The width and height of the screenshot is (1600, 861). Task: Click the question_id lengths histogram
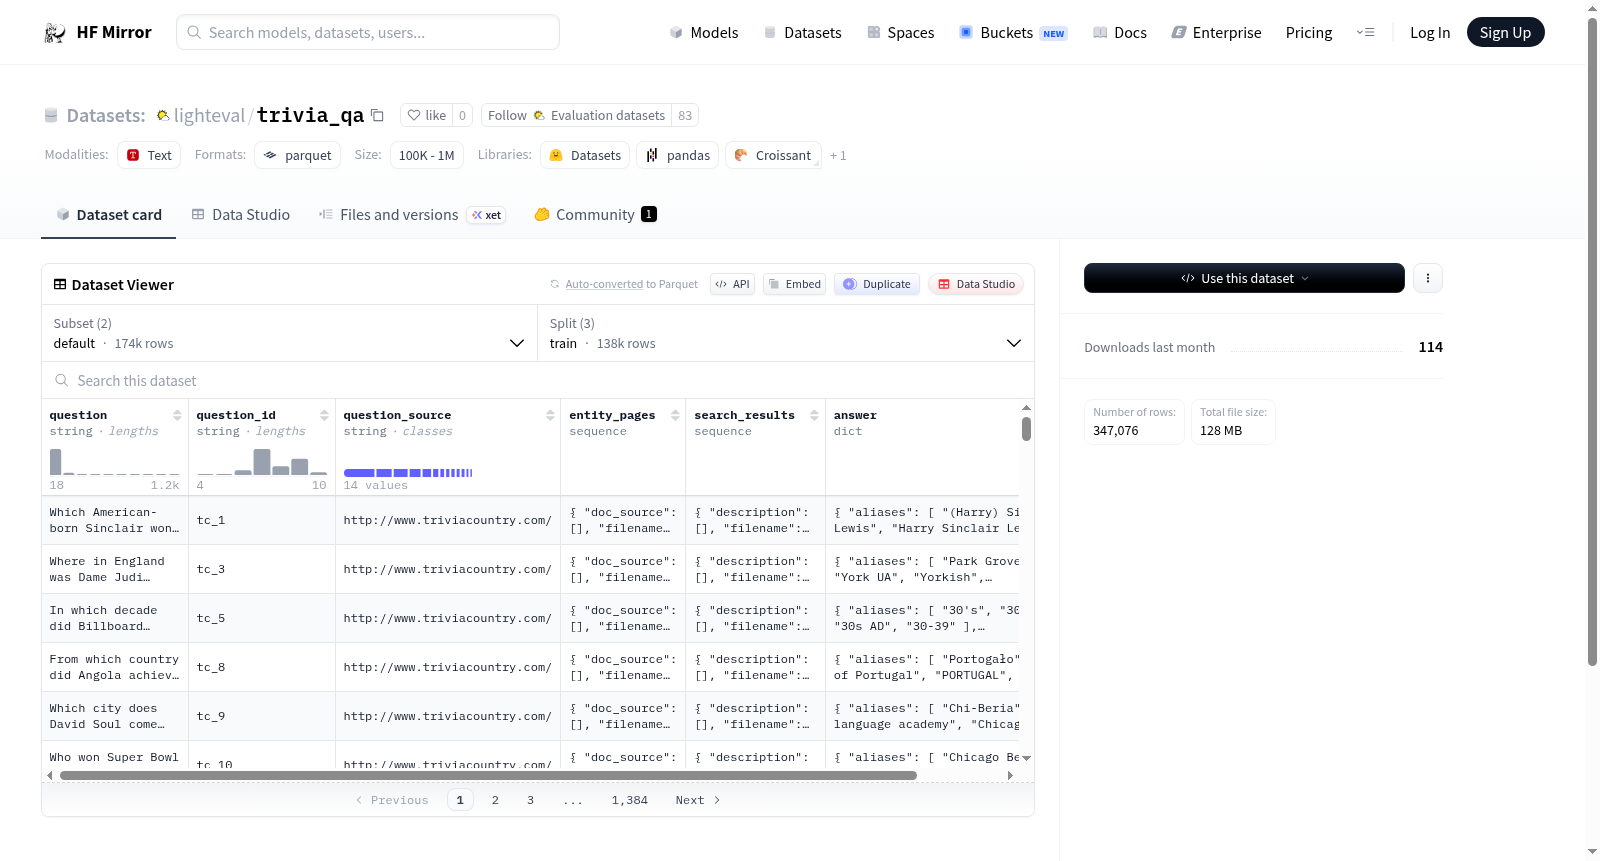(262, 462)
